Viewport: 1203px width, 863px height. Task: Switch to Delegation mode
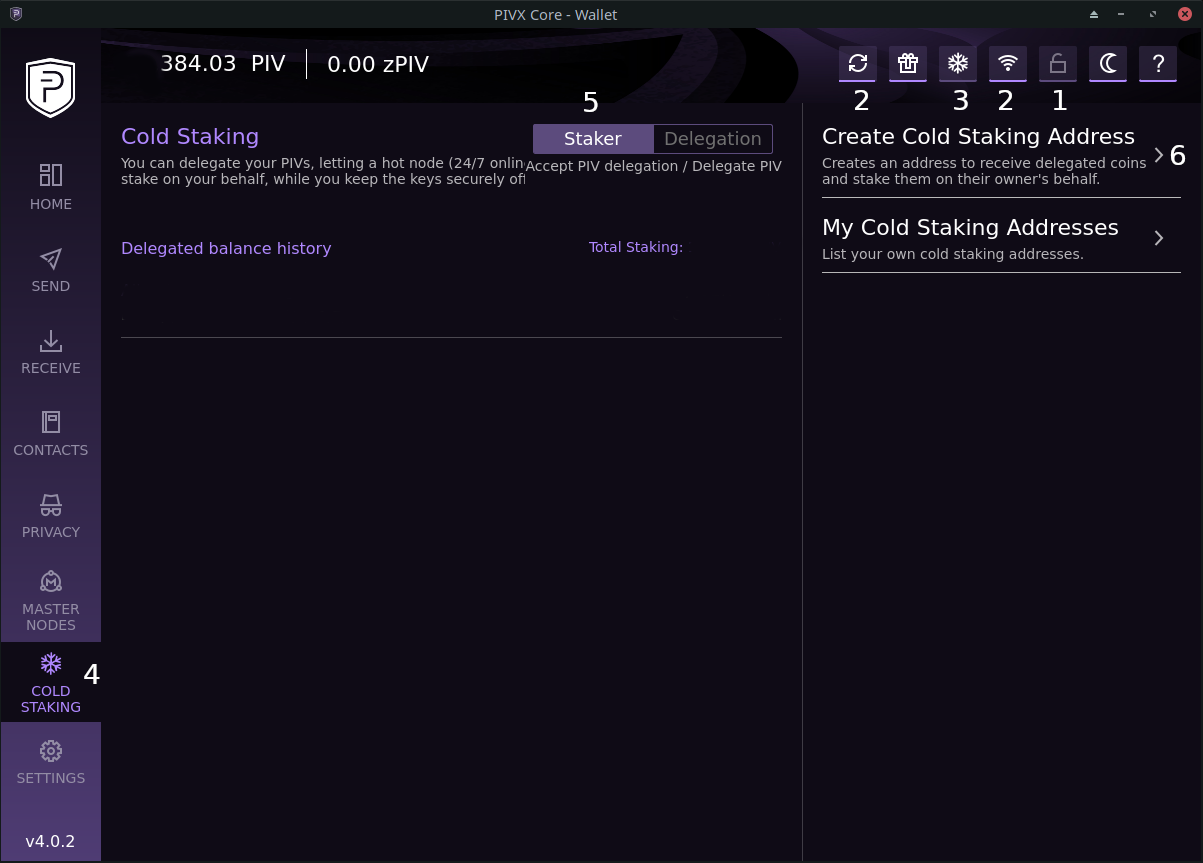coord(712,139)
